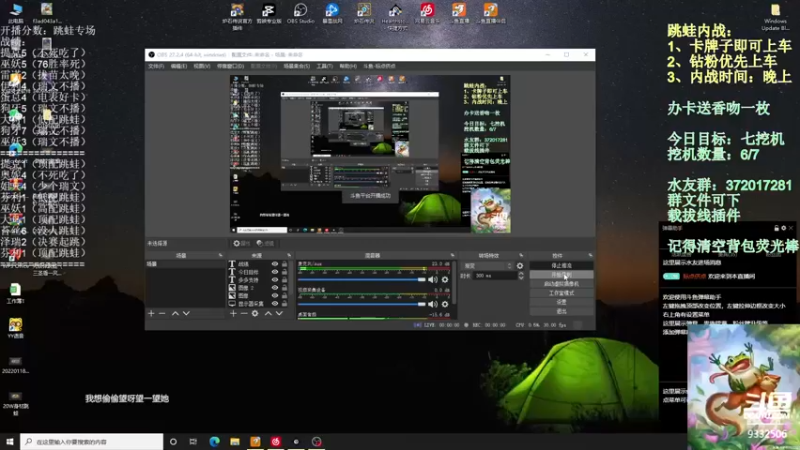Open the 视图(V) menu in OBS
Screen dimensions: 800x450
[x=202, y=66]
